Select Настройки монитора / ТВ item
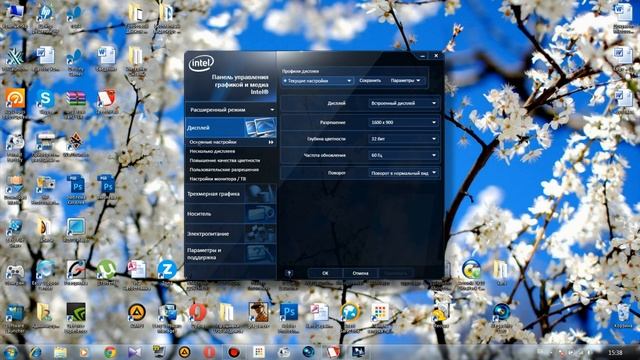640x360 pixels. 218,179
